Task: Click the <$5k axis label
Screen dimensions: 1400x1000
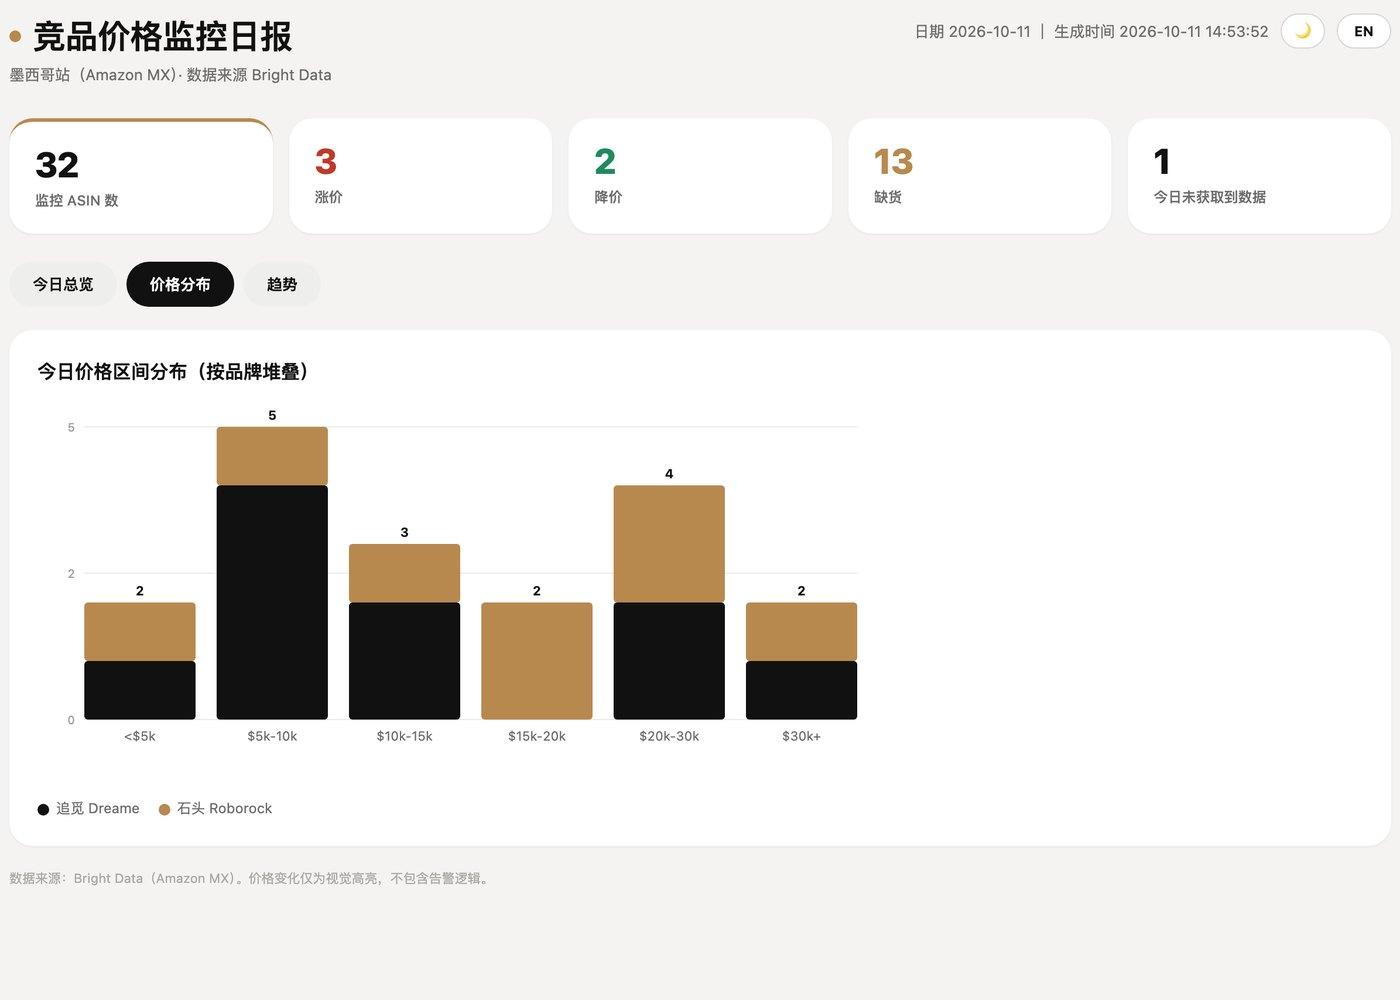Action: [x=140, y=736]
